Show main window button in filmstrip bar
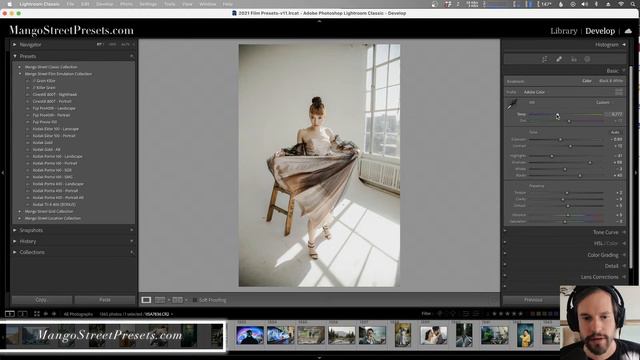 click(x=10, y=314)
